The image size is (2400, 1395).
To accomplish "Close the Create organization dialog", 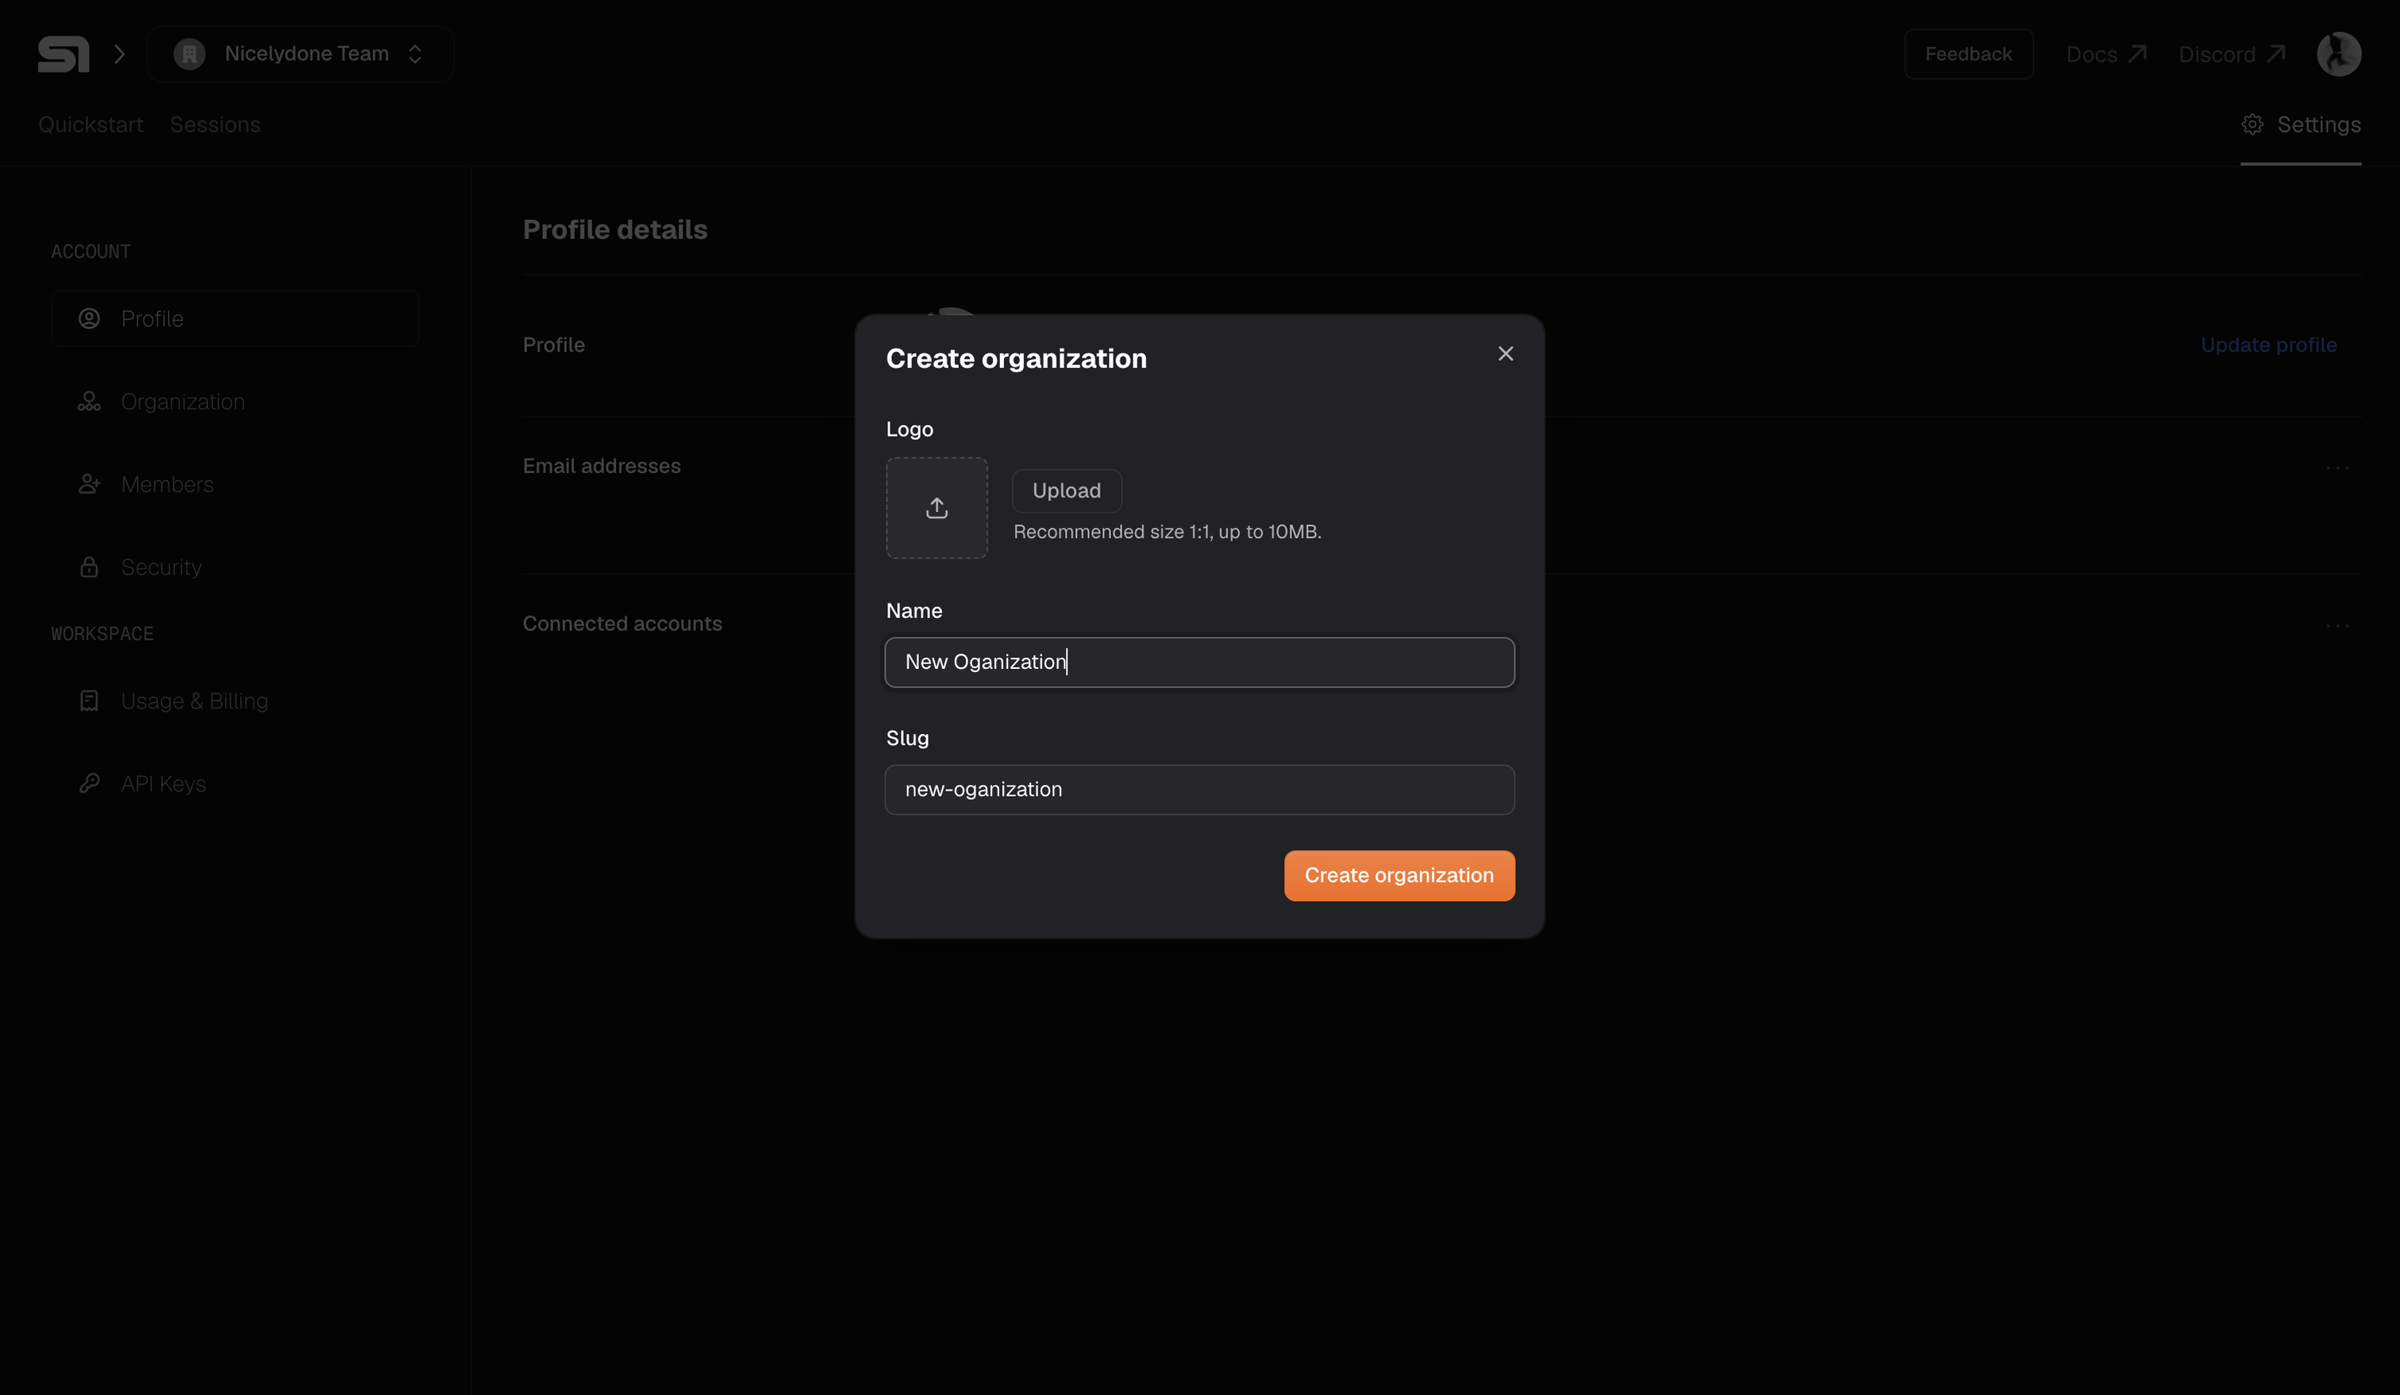I will [x=1506, y=354].
